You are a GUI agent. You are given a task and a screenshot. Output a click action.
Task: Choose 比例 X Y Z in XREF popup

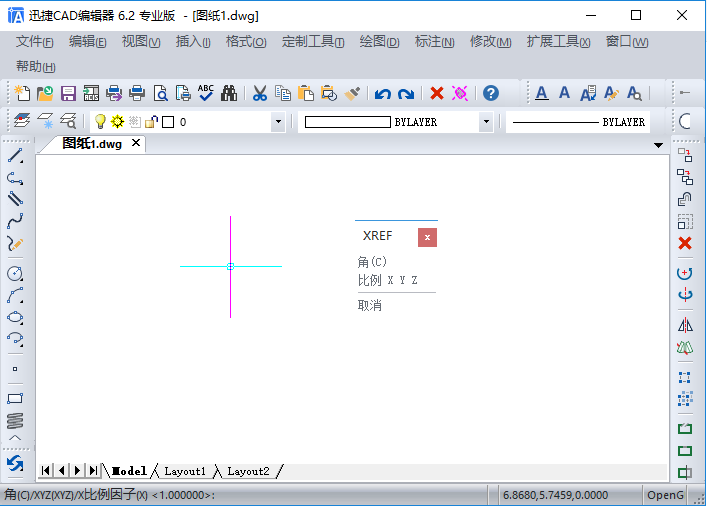click(387, 281)
